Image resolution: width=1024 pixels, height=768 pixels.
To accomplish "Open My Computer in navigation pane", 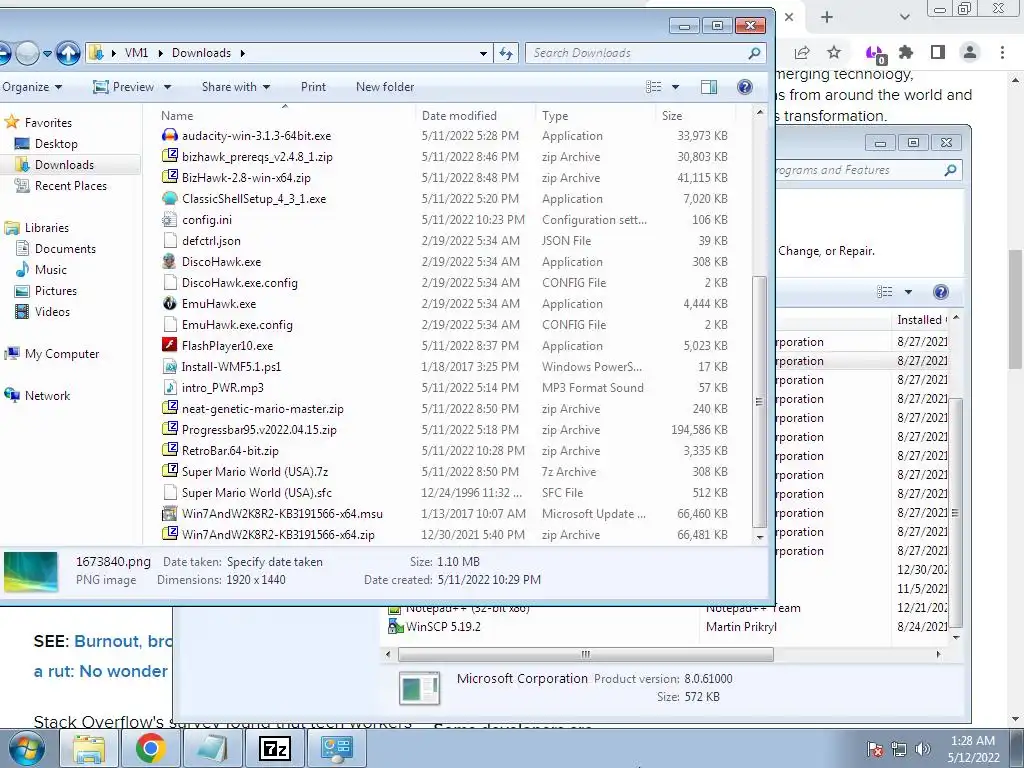I will (x=62, y=354).
